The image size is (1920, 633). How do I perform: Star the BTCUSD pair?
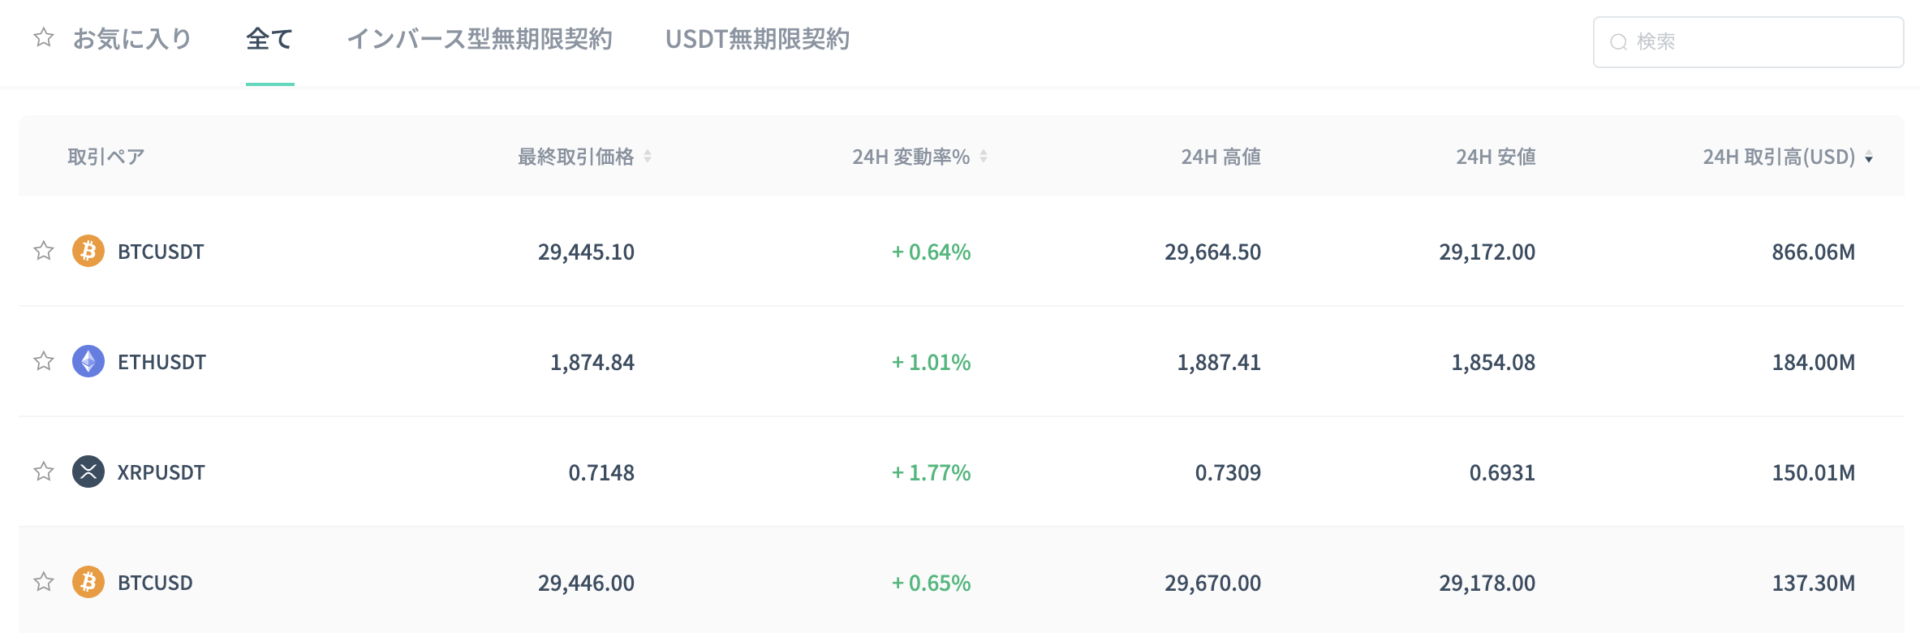click(43, 582)
